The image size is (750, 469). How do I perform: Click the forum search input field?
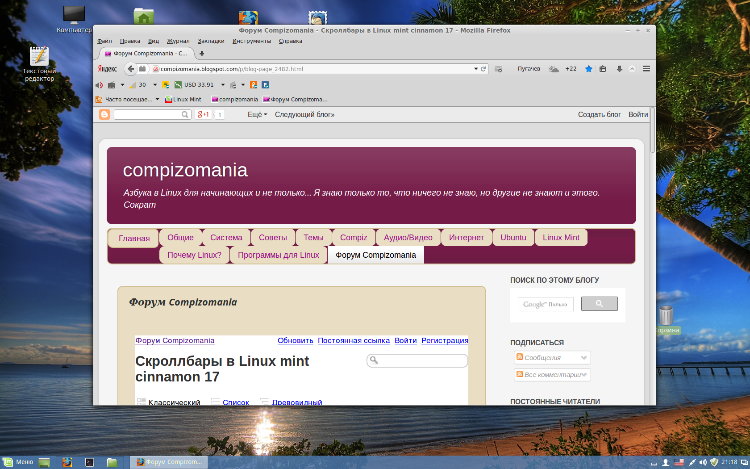tap(421, 361)
